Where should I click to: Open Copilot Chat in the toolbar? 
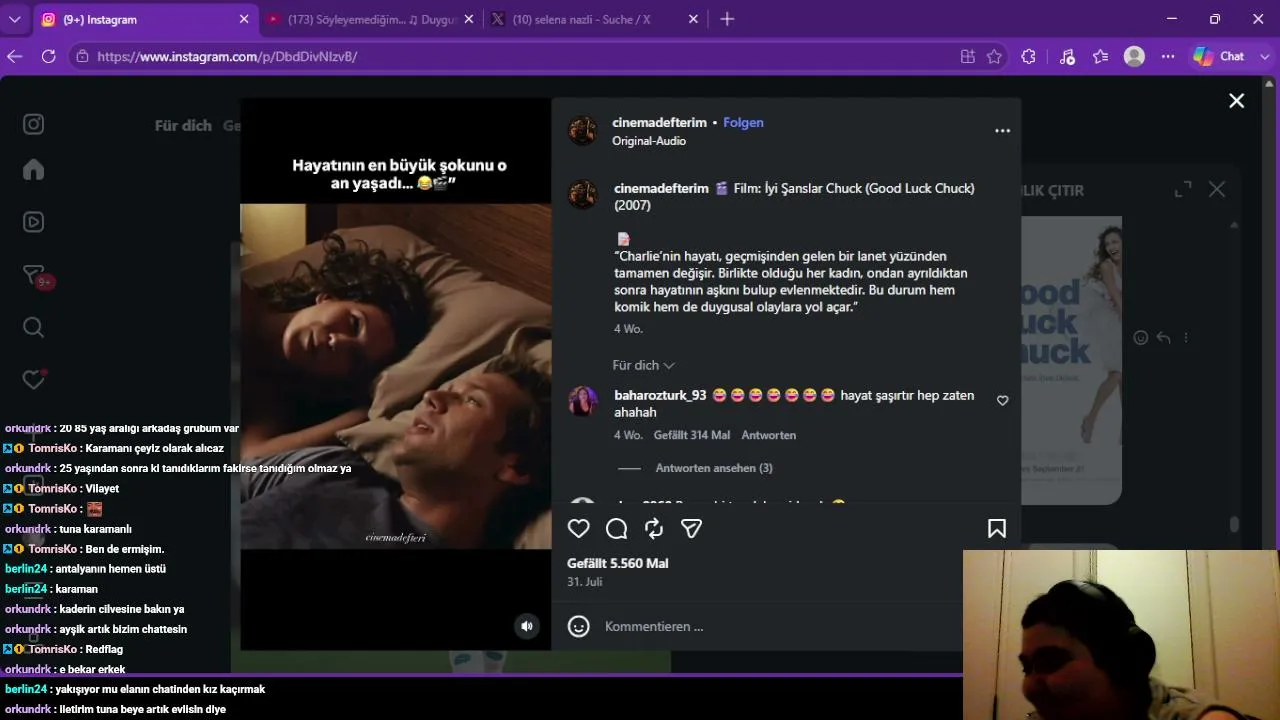[1218, 57]
